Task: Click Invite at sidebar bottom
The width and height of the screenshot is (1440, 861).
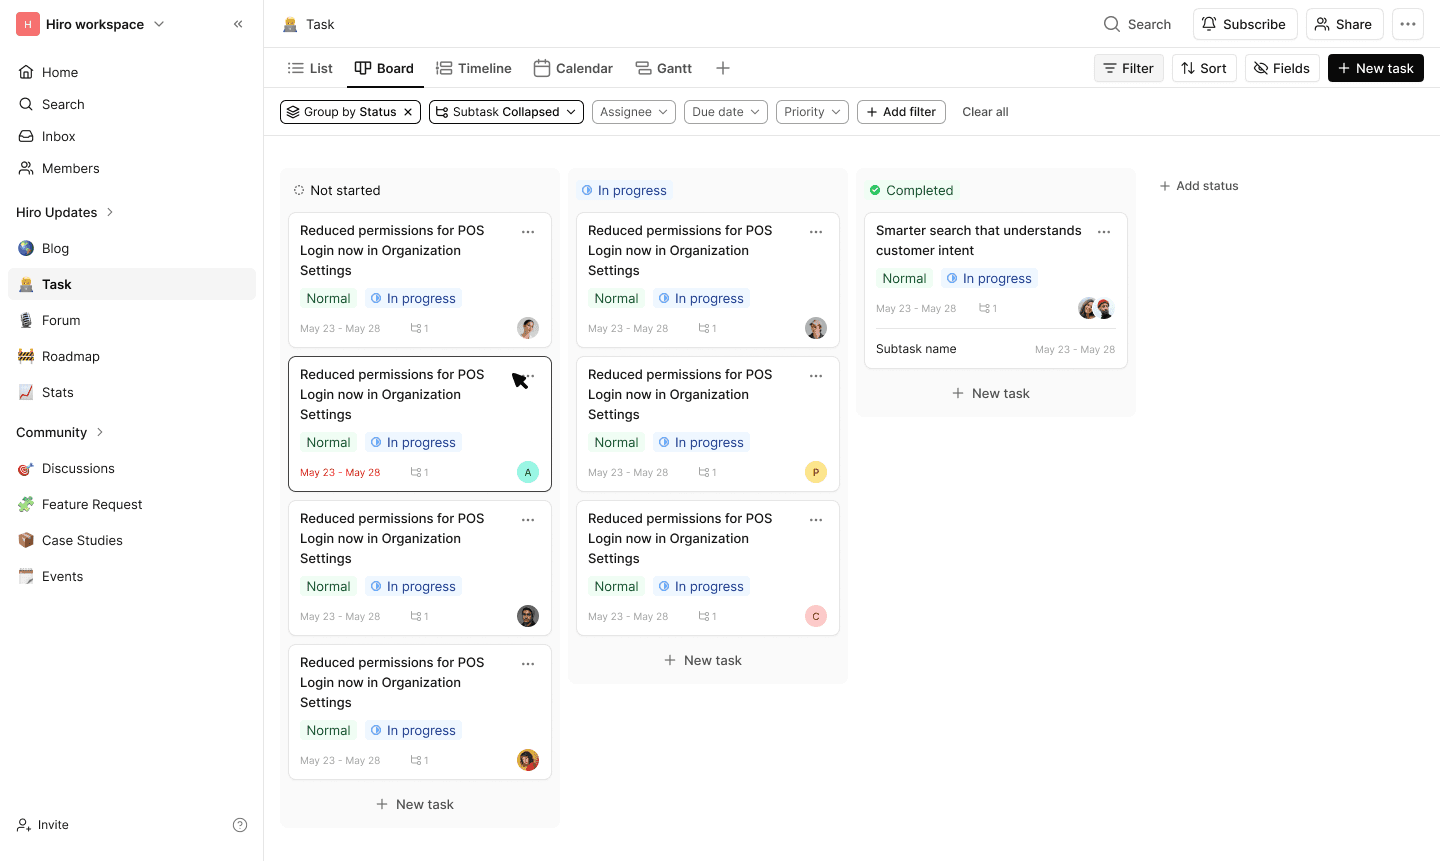Action: 43,825
